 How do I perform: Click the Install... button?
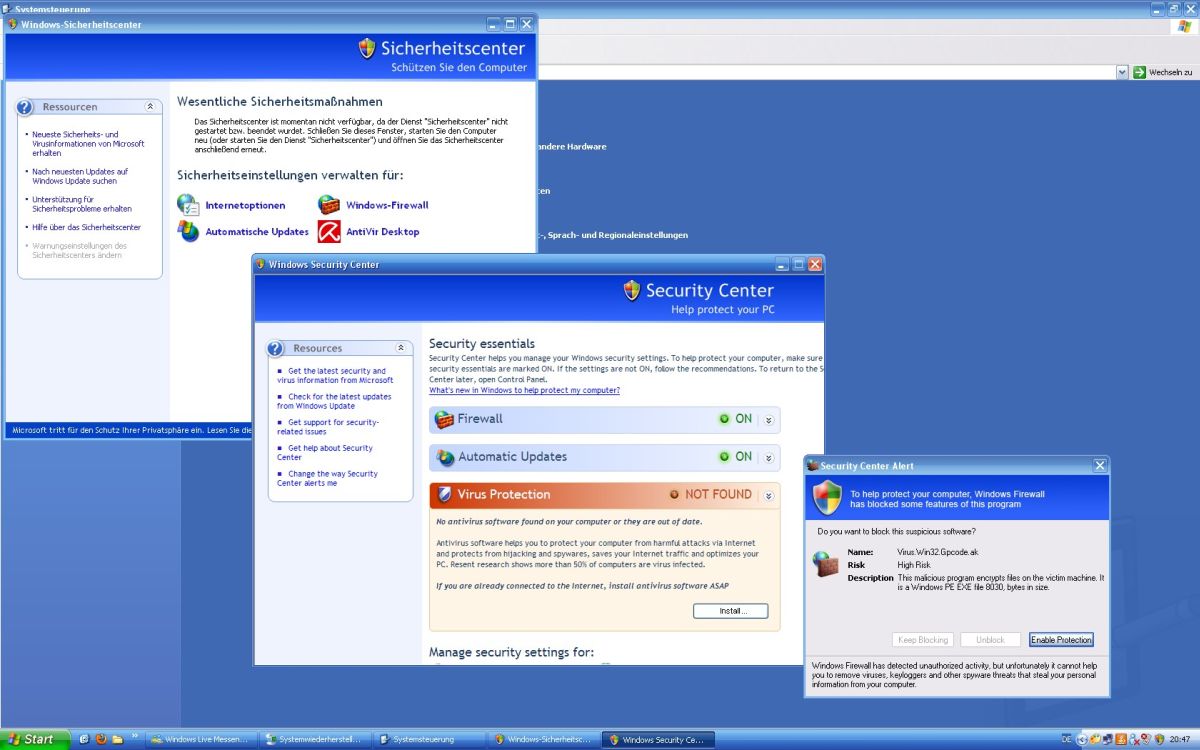click(x=730, y=611)
